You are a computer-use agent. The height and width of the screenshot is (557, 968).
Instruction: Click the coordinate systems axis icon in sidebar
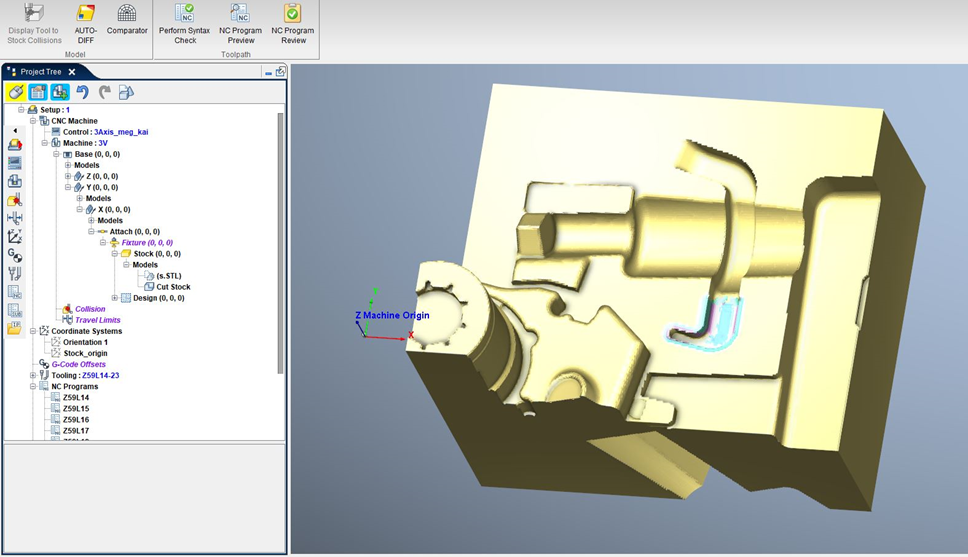[x=15, y=237]
